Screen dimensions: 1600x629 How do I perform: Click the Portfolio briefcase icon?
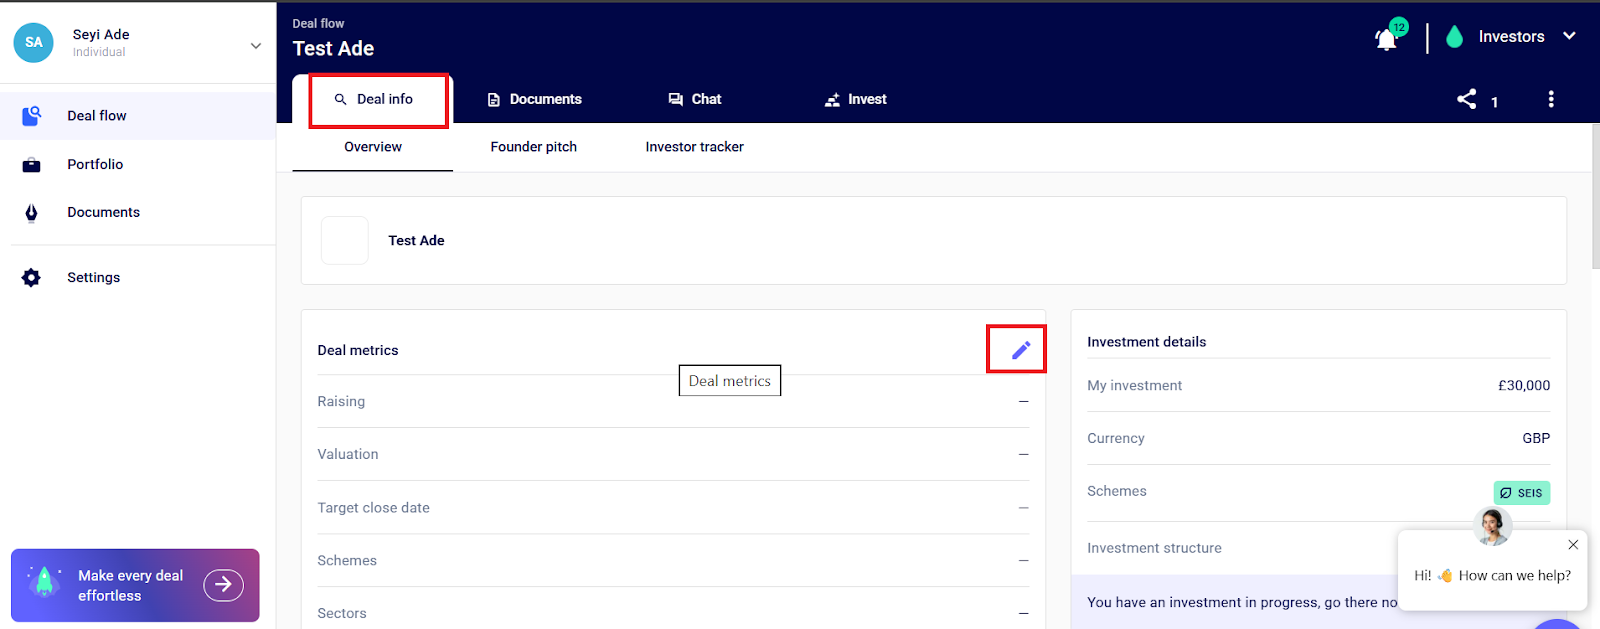(x=31, y=165)
